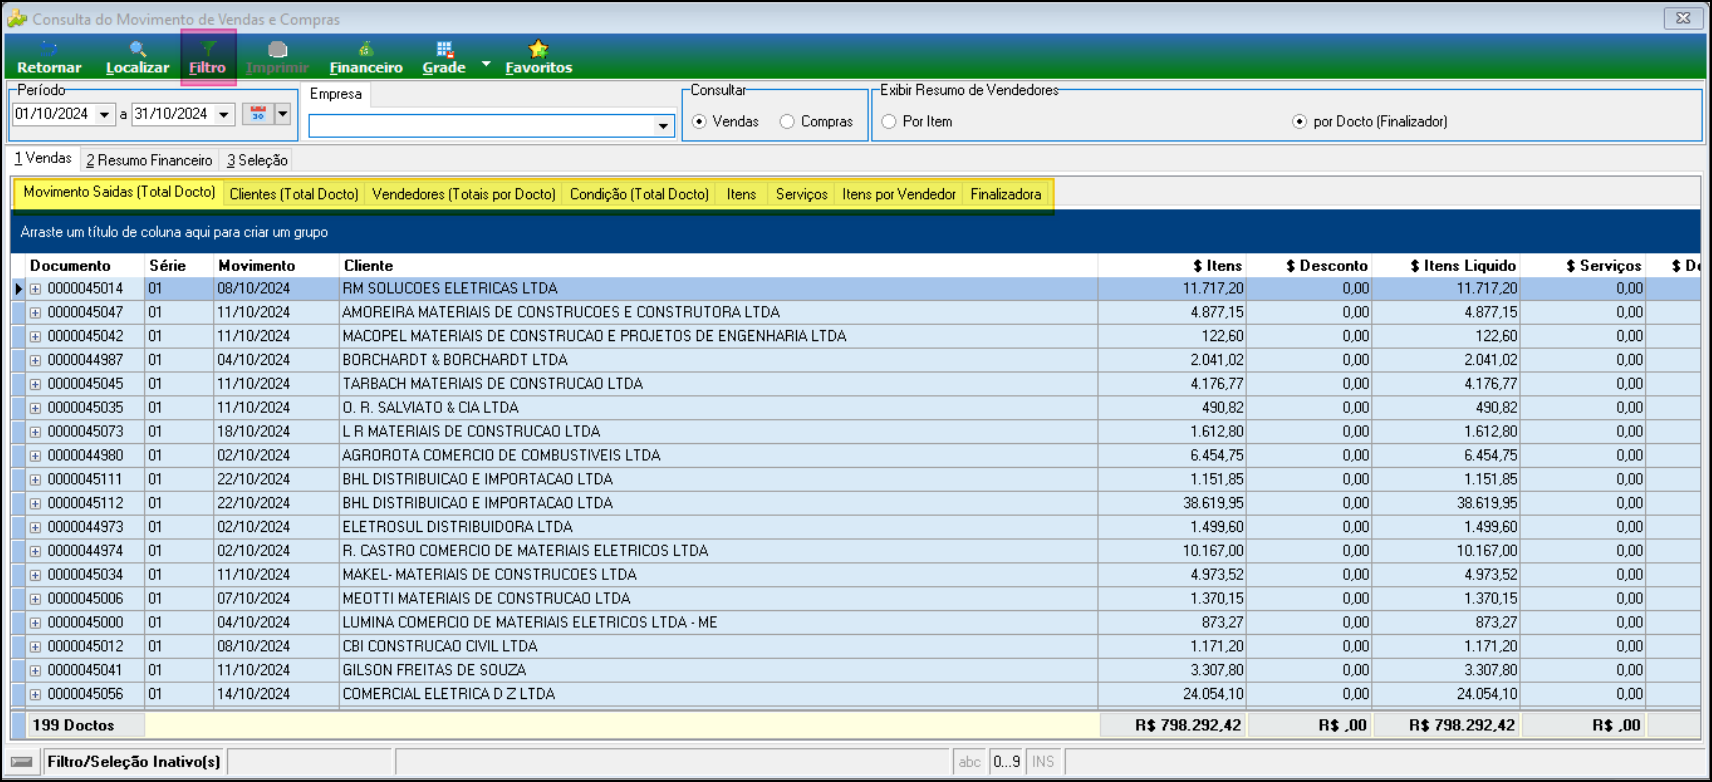Viewport: 1712px width, 782px height.
Task: Open the Itens sub-tab
Action: click(741, 194)
